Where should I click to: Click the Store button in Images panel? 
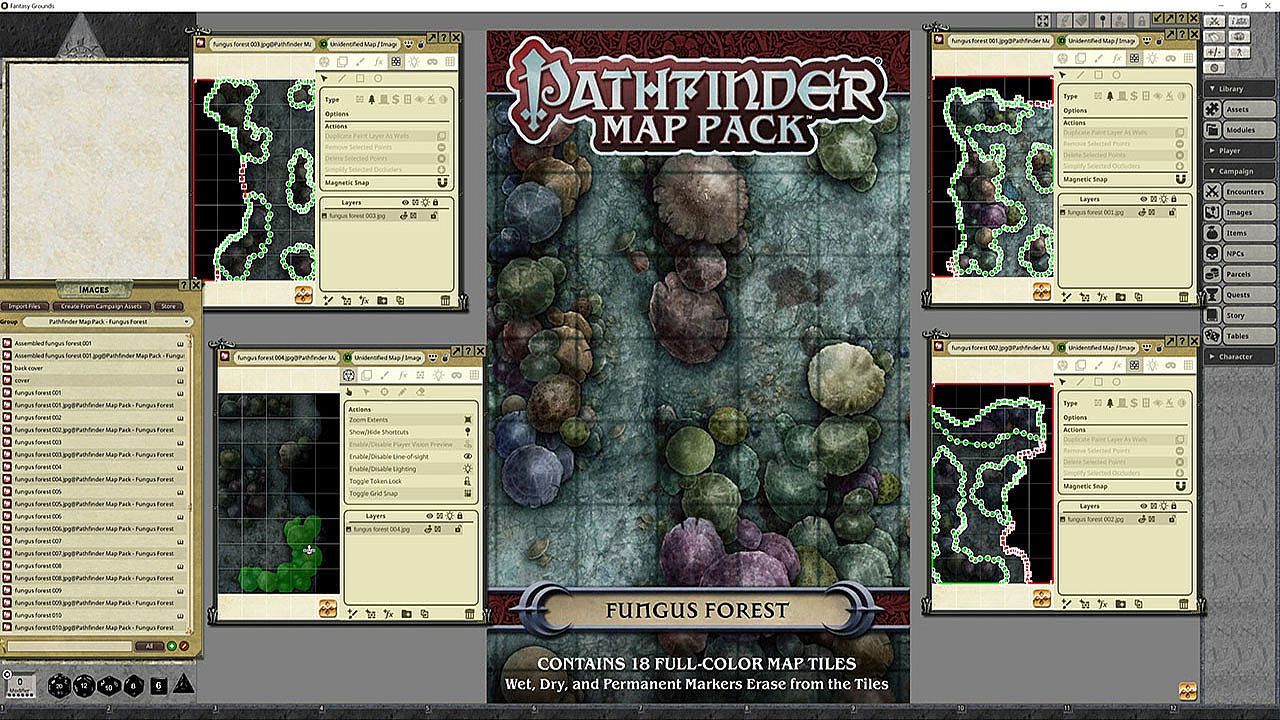pos(168,306)
